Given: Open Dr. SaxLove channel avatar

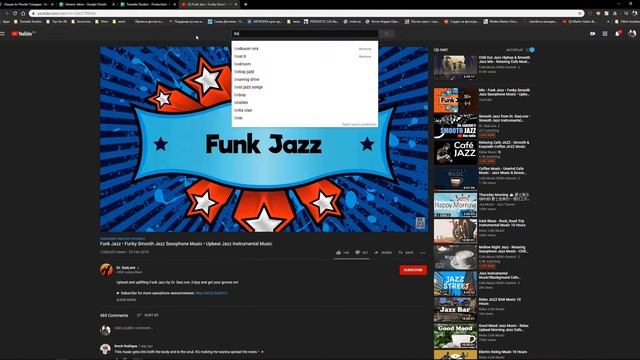Looking at the screenshot, I should pos(106,270).
